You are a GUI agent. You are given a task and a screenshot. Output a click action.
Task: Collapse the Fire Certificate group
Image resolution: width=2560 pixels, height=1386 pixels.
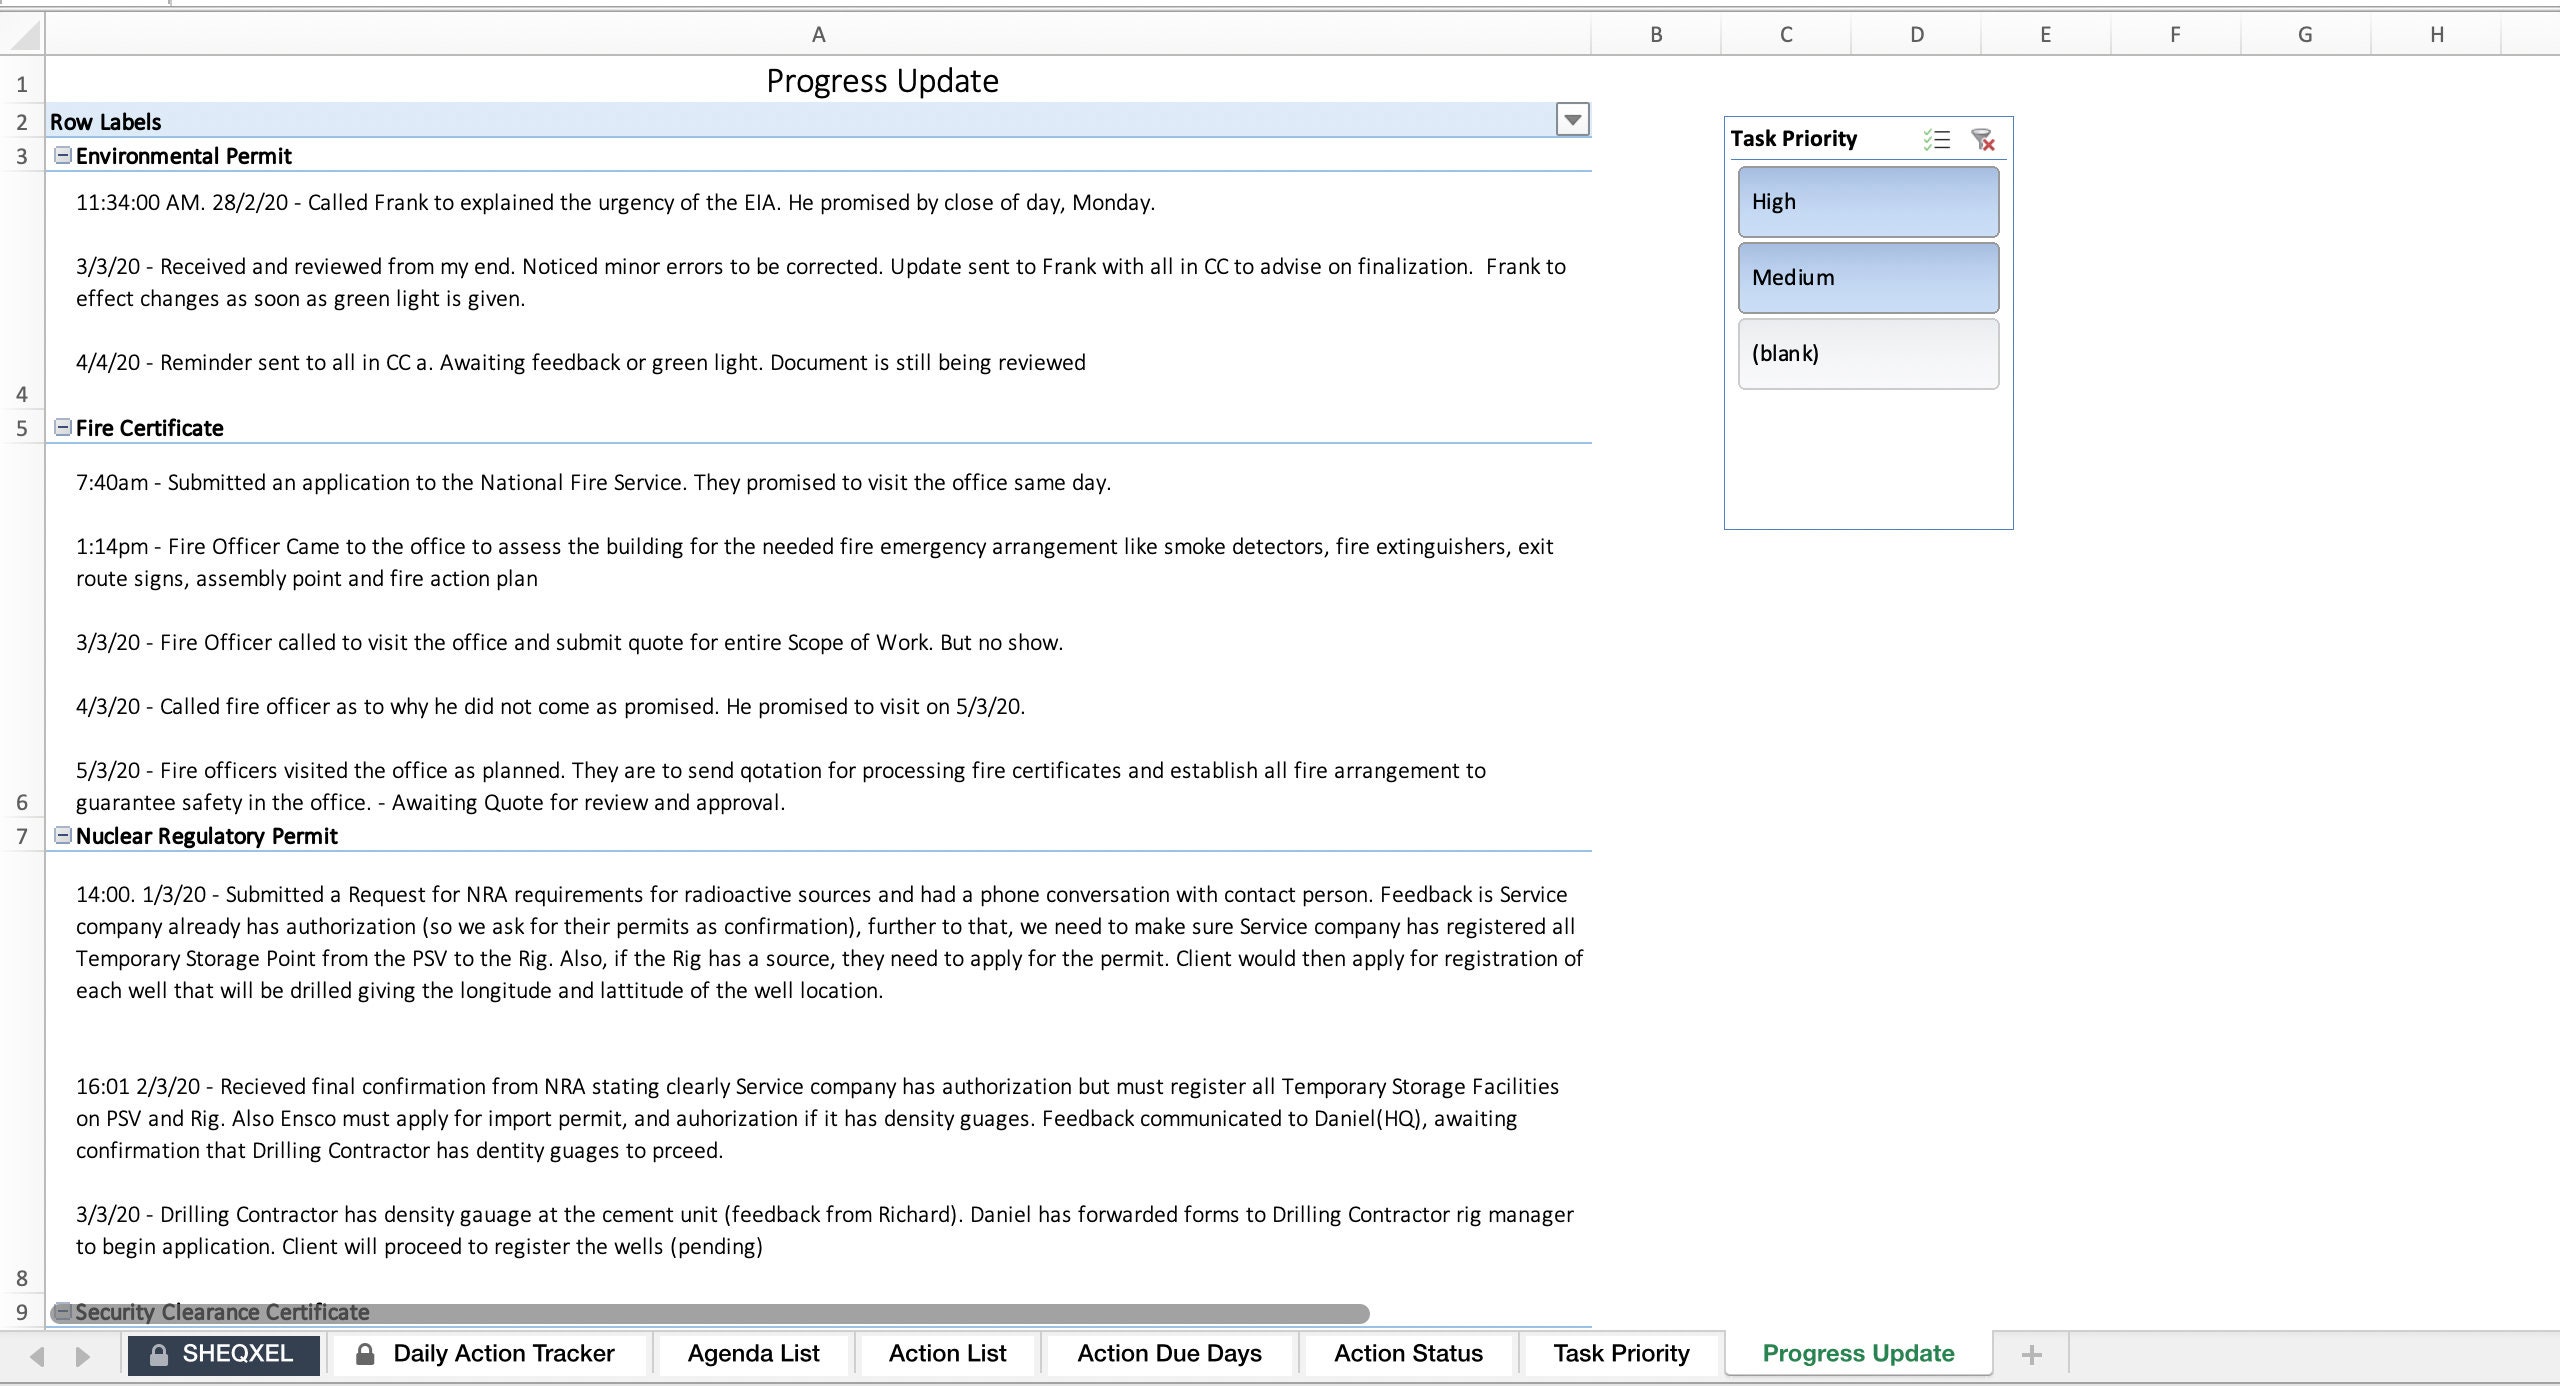point(63,428)
